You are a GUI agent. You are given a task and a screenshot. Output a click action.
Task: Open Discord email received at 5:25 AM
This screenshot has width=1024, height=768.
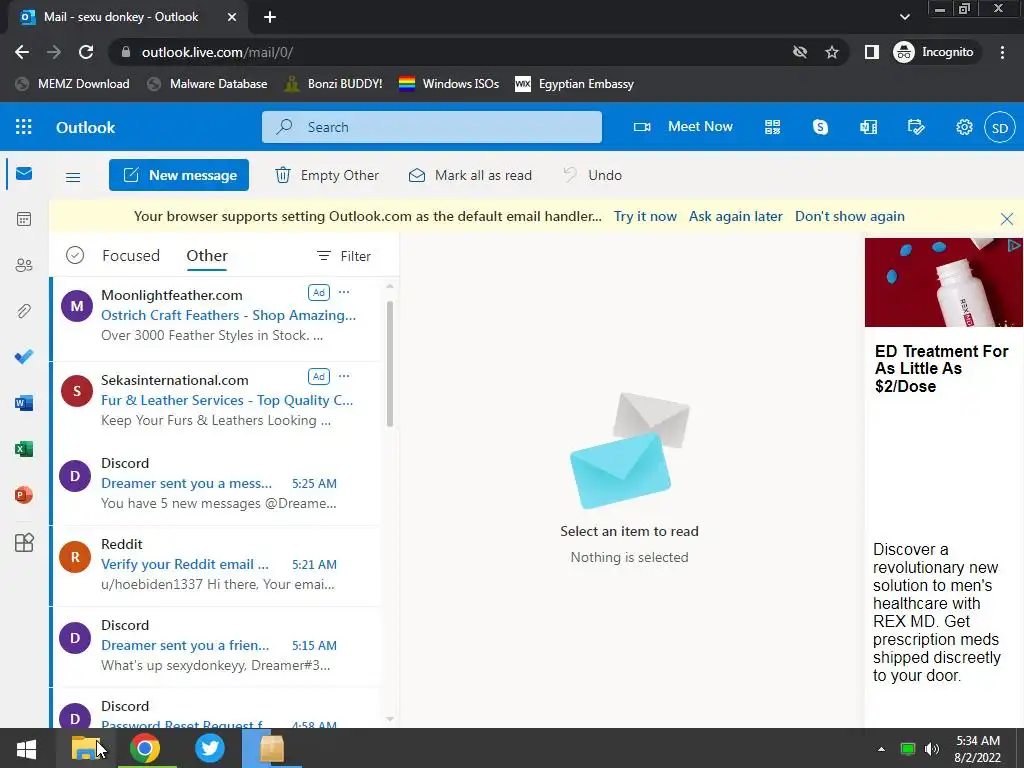pos(217,484)
